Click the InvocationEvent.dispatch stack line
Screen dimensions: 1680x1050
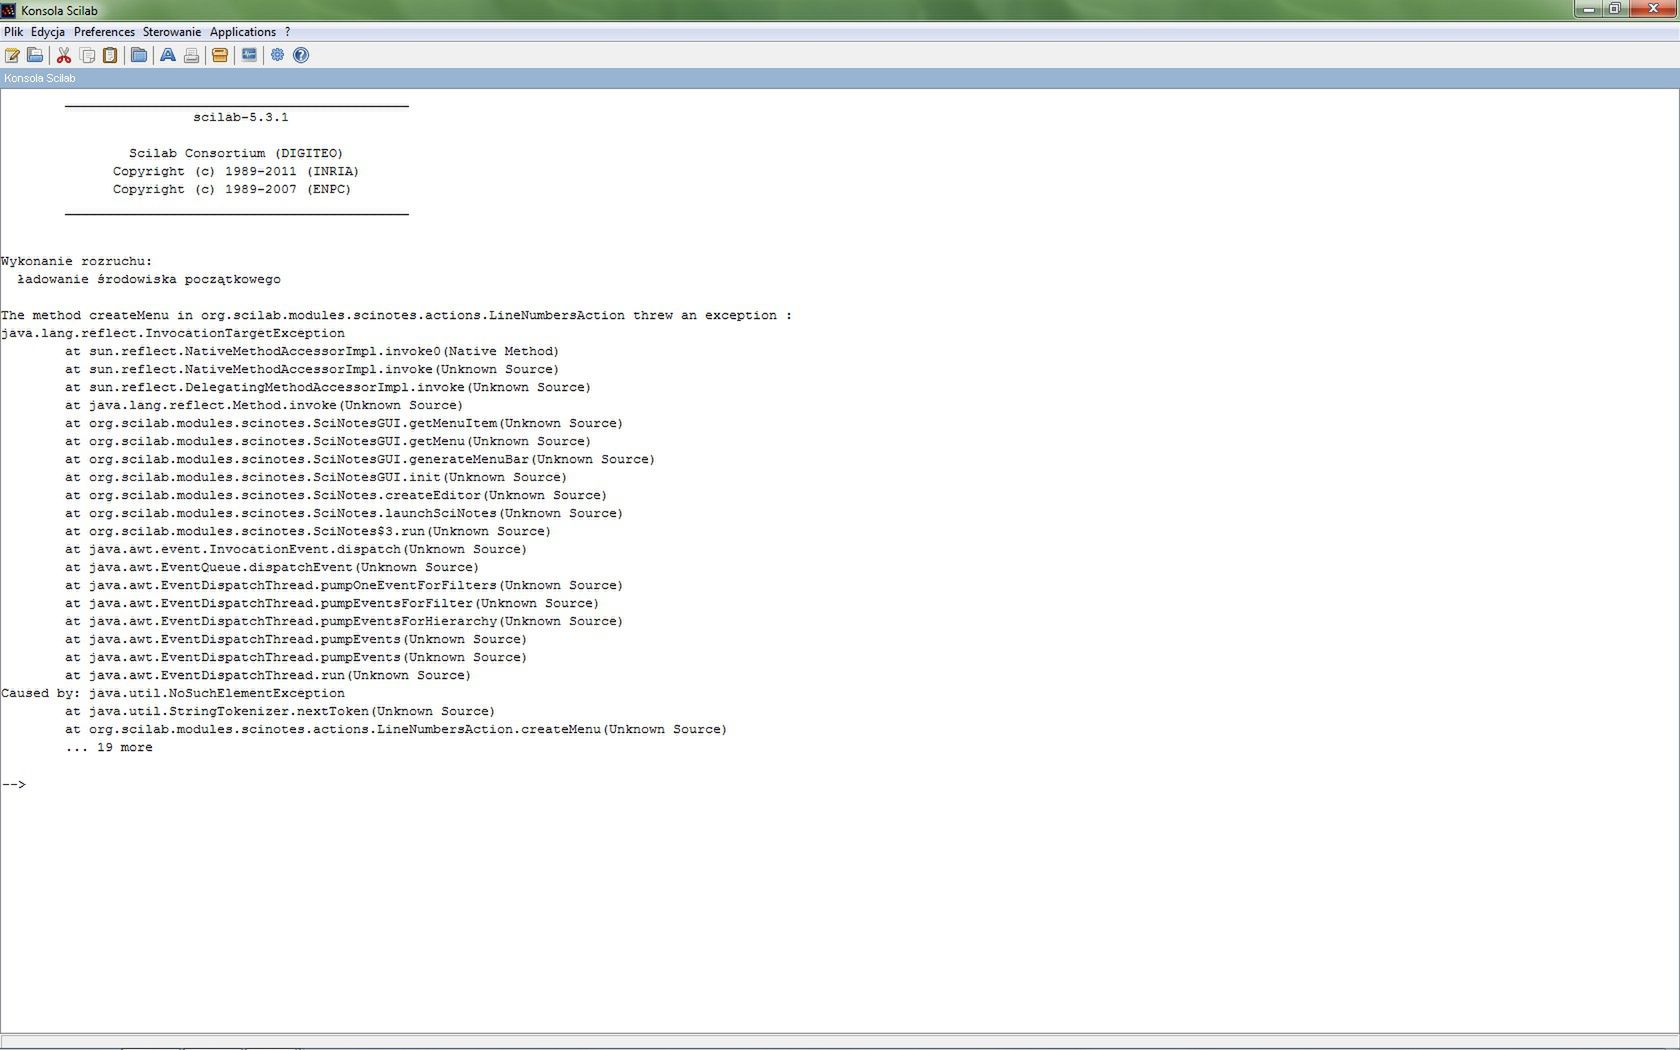(x=296, y=549)
